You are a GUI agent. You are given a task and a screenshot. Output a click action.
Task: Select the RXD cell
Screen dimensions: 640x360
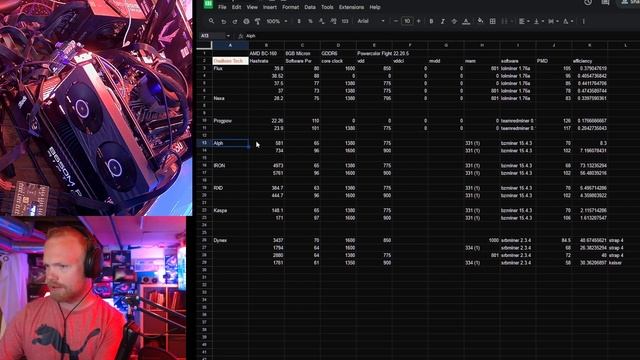(230, 188)
